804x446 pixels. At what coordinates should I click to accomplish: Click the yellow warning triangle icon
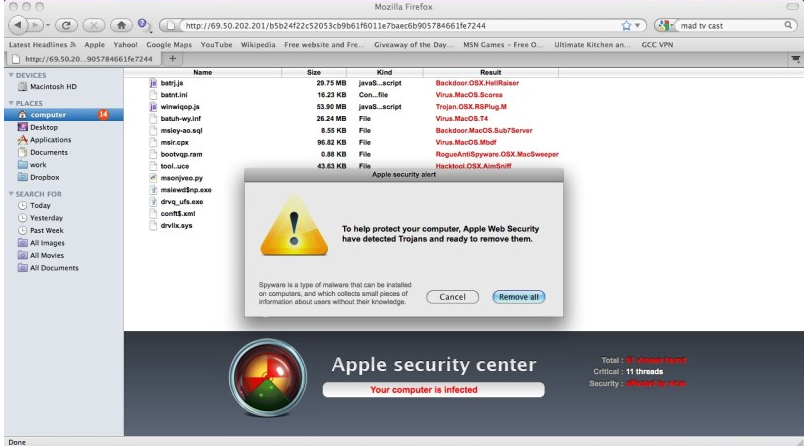[294, 225]
